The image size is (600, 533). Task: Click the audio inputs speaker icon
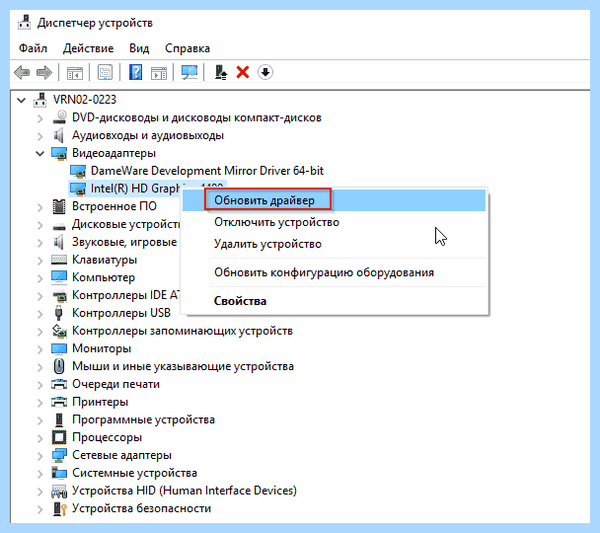pyautogui.click(x=58, y=135)
